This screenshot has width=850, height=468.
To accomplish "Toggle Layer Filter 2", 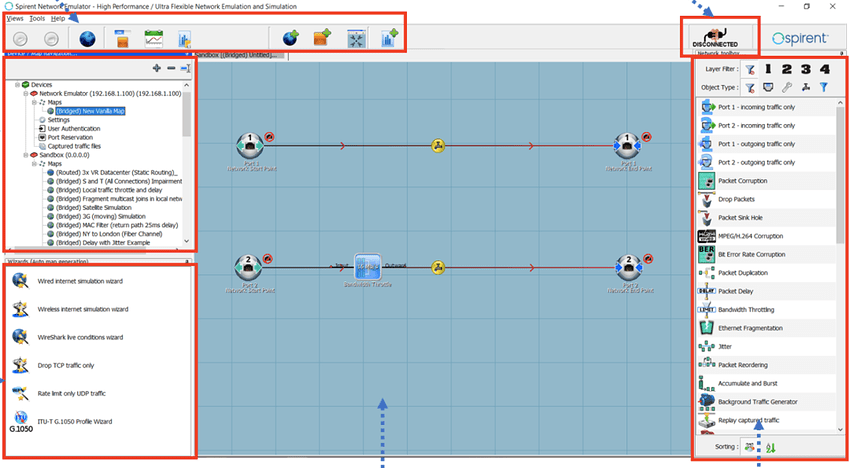I will 787,69.
